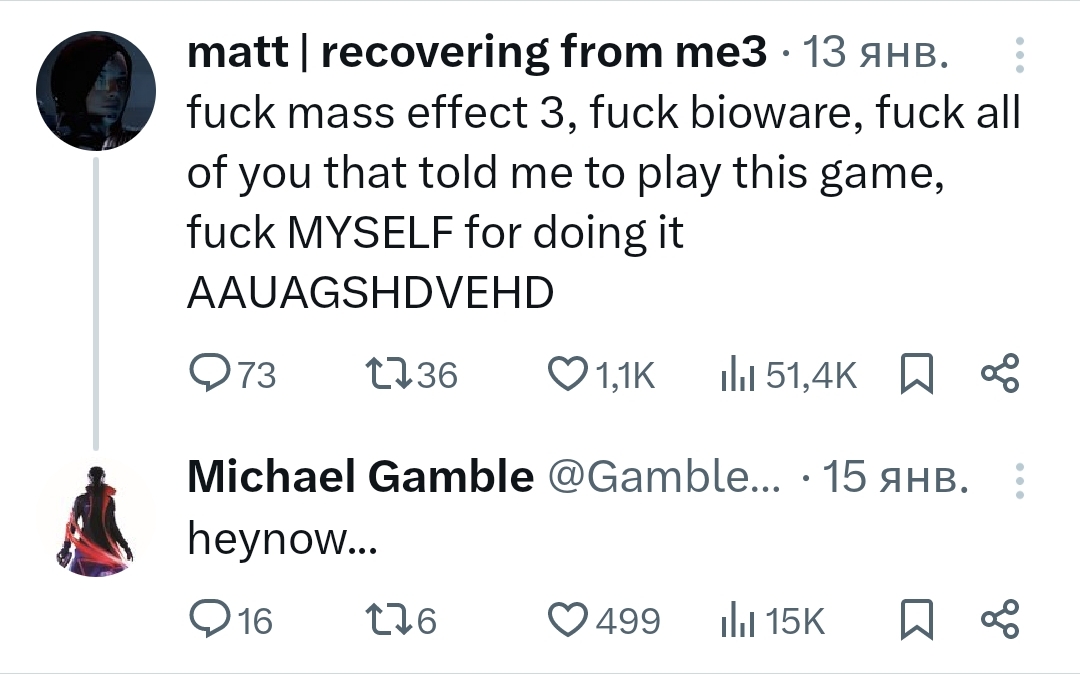Retweet Michael Gamble's reply with 6 retweets
This screenshot has height=675, width=1080.
tap(400, 619)
